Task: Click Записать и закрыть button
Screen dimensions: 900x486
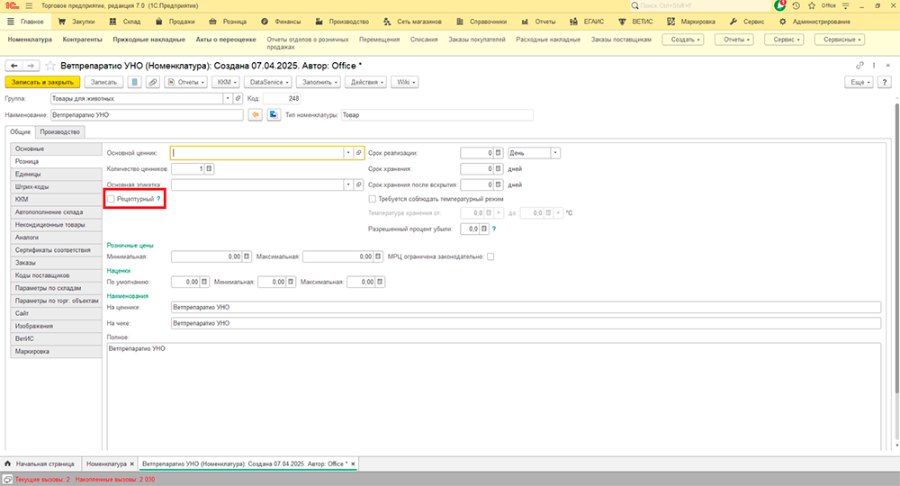Action: coord(42,82)
